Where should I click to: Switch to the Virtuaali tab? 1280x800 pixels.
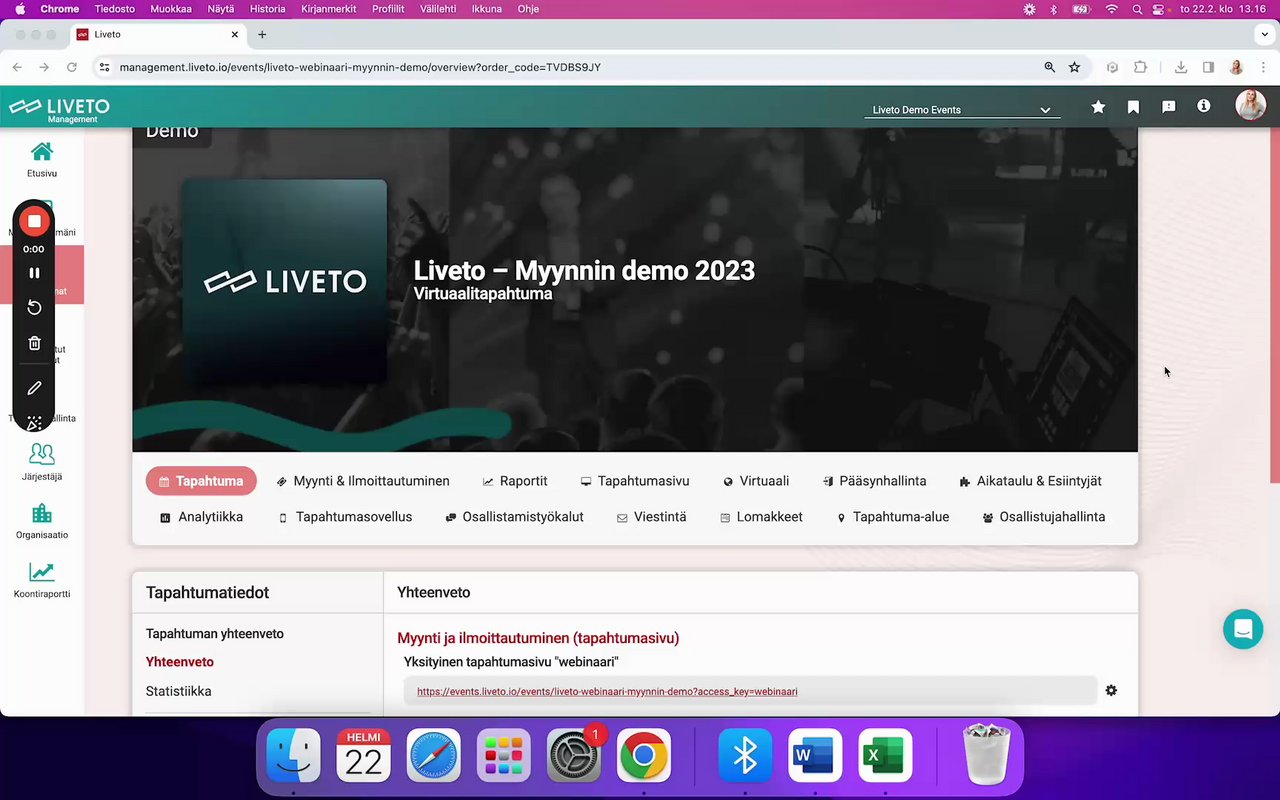756,481
